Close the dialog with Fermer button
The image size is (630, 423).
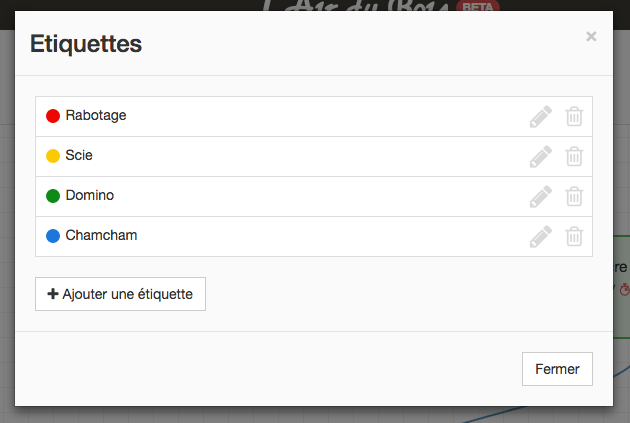(x=557, y=369)
